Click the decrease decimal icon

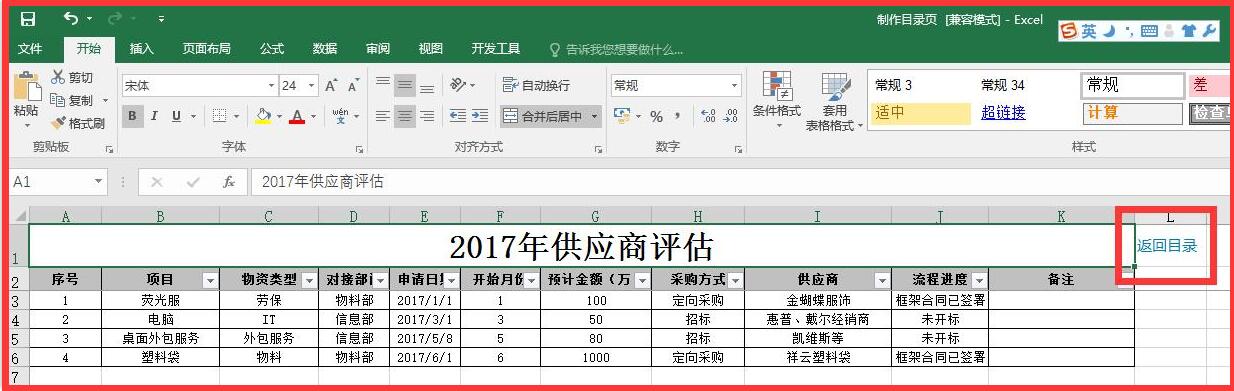pos(731,116)
